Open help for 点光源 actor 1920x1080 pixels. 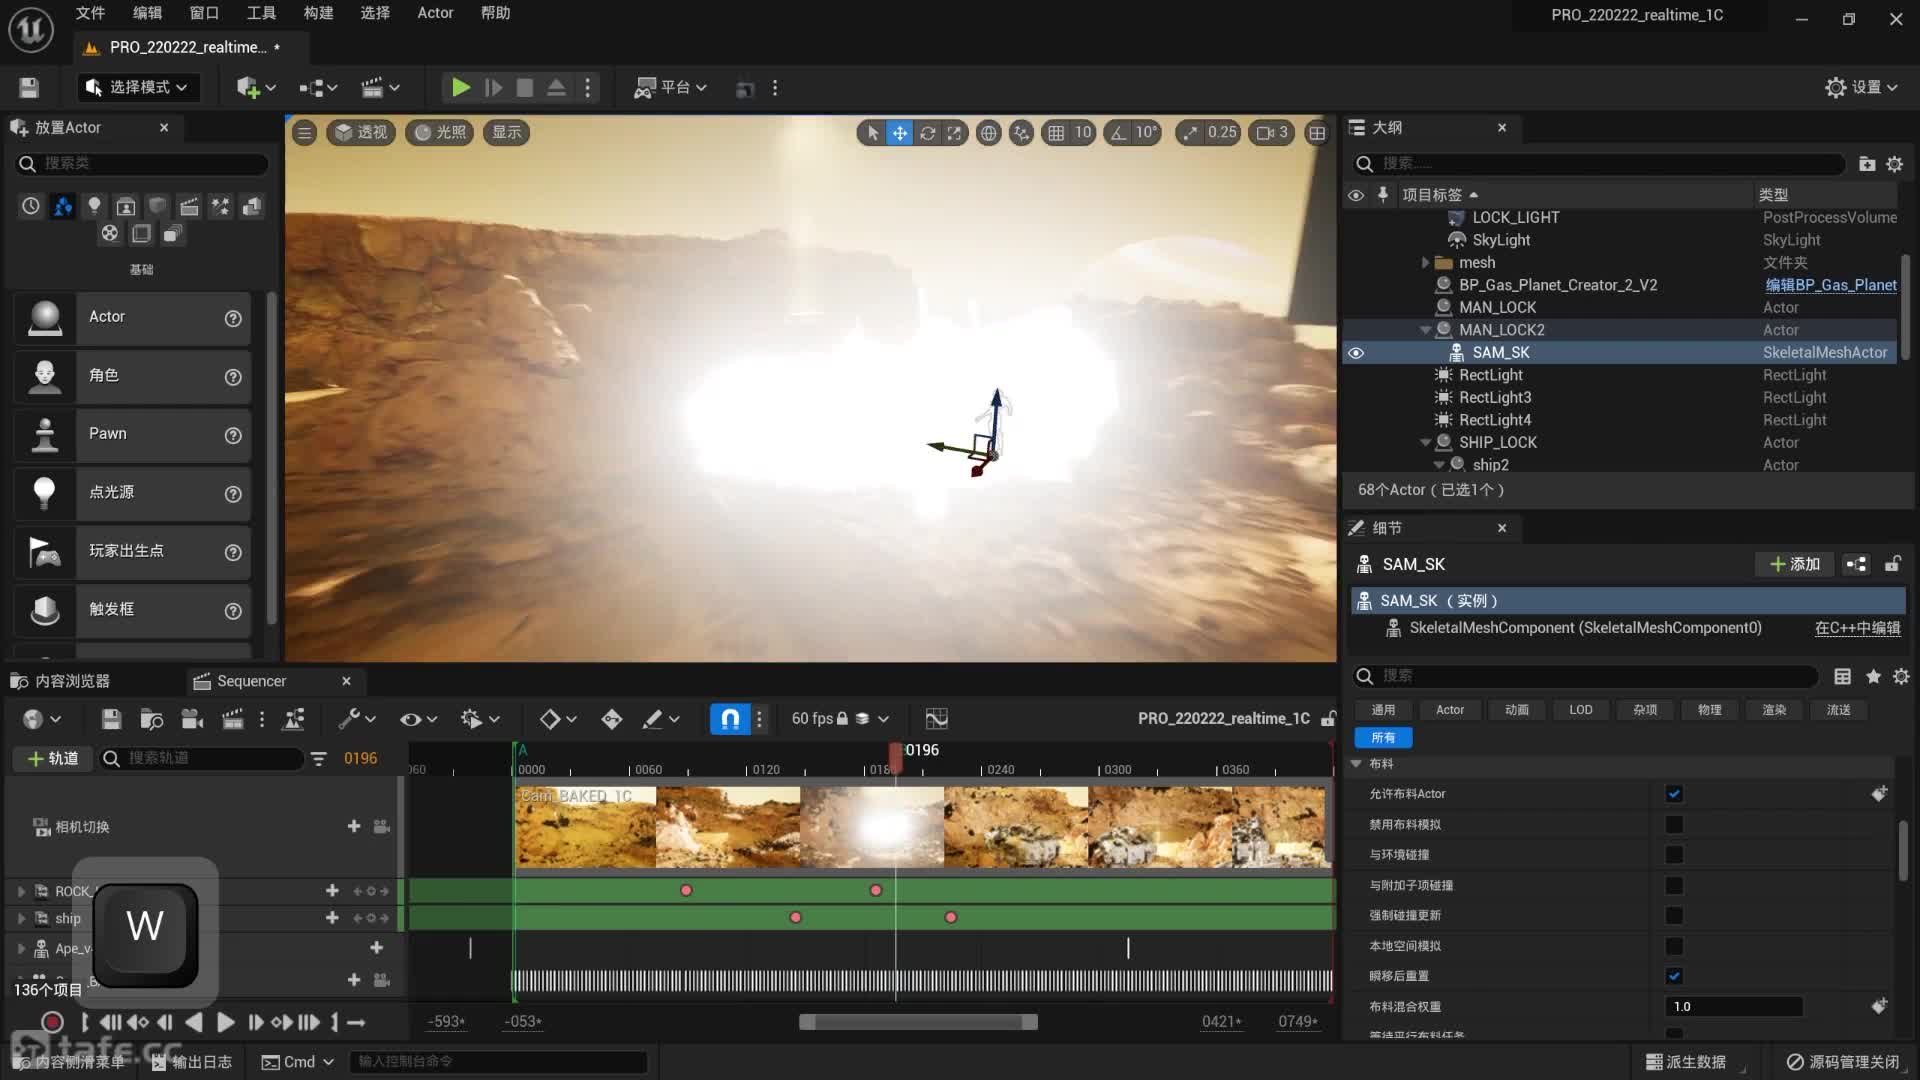point(233,494)
